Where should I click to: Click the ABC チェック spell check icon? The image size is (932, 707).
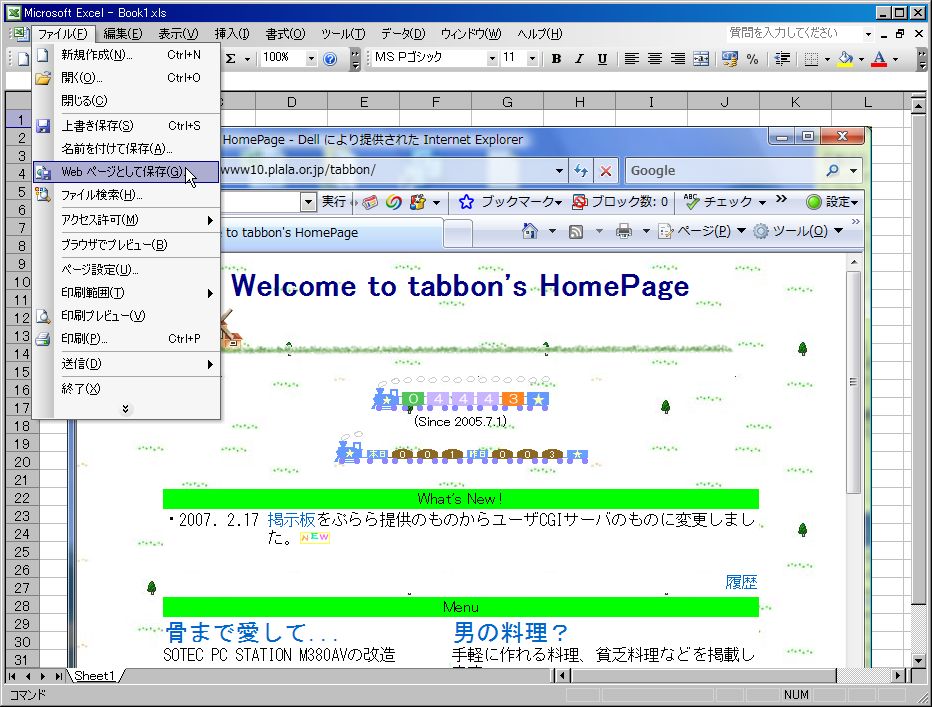[x=691, y=202]
